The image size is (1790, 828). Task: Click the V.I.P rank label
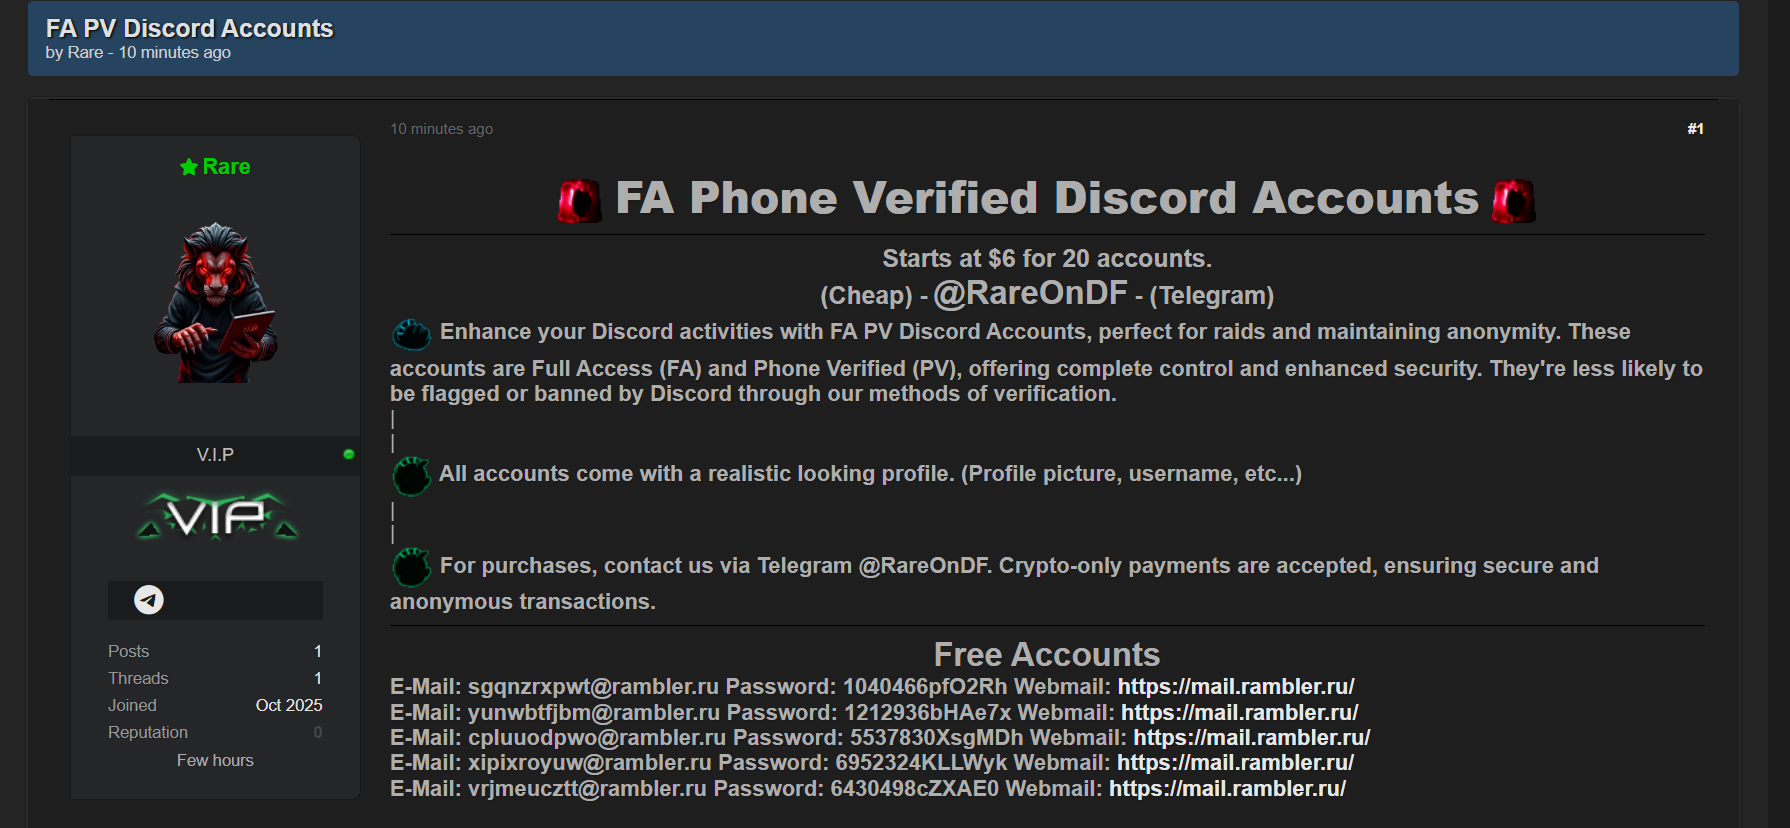215,455
